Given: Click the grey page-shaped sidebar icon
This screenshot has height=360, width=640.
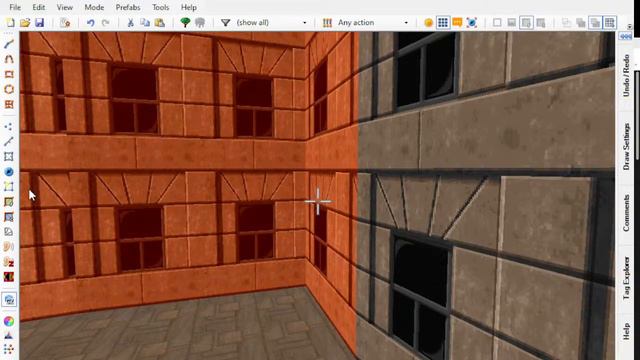Looking at the screenshot, I should [x=9, y=232].
